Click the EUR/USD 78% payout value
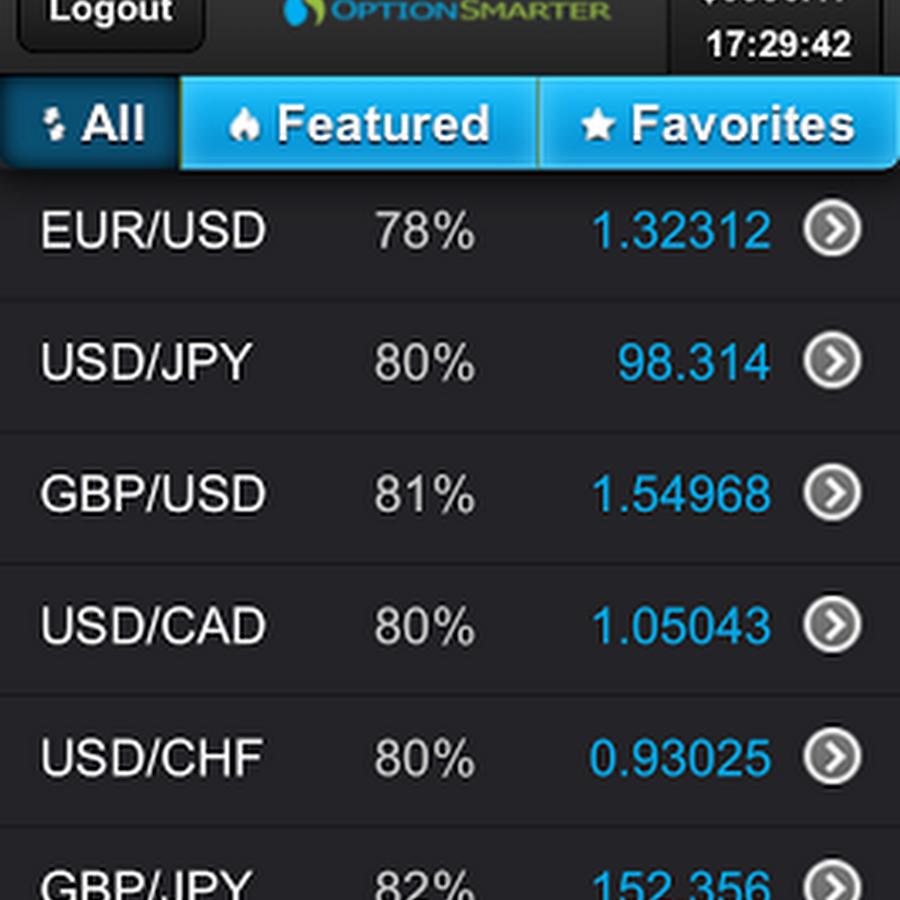900x900 pixels. [424, 231]
